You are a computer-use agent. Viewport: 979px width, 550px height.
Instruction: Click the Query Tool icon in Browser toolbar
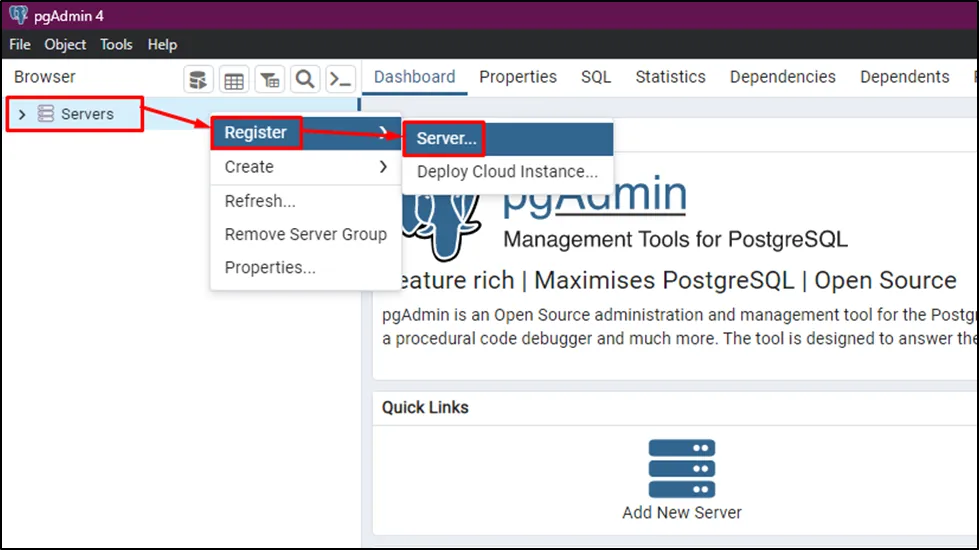(198, 80)
